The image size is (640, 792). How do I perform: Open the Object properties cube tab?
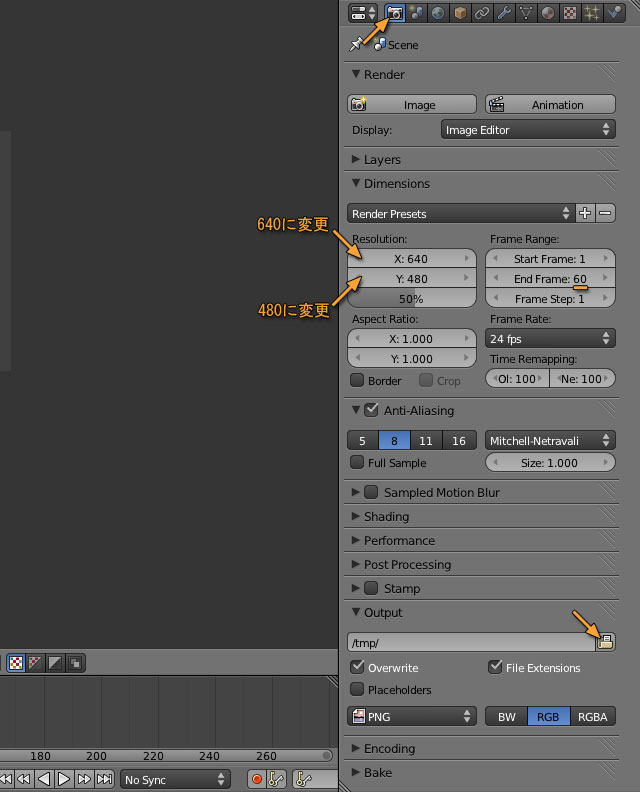[x=460, y=13]
